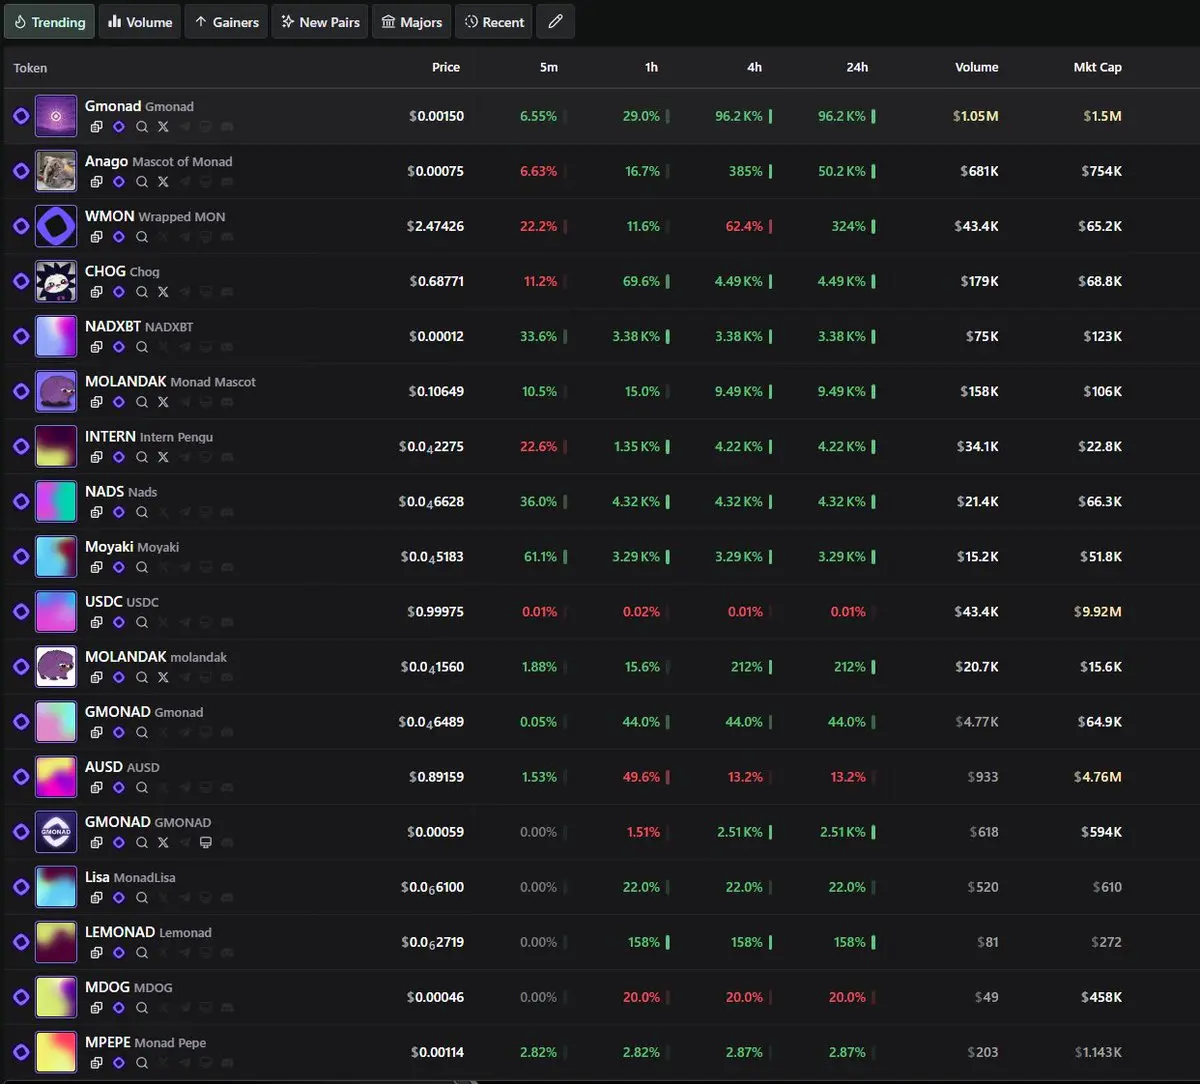Open X link in GMONAD $0.00059 row
This screenshot has width=1200, height=1084.
coord(163,842)
